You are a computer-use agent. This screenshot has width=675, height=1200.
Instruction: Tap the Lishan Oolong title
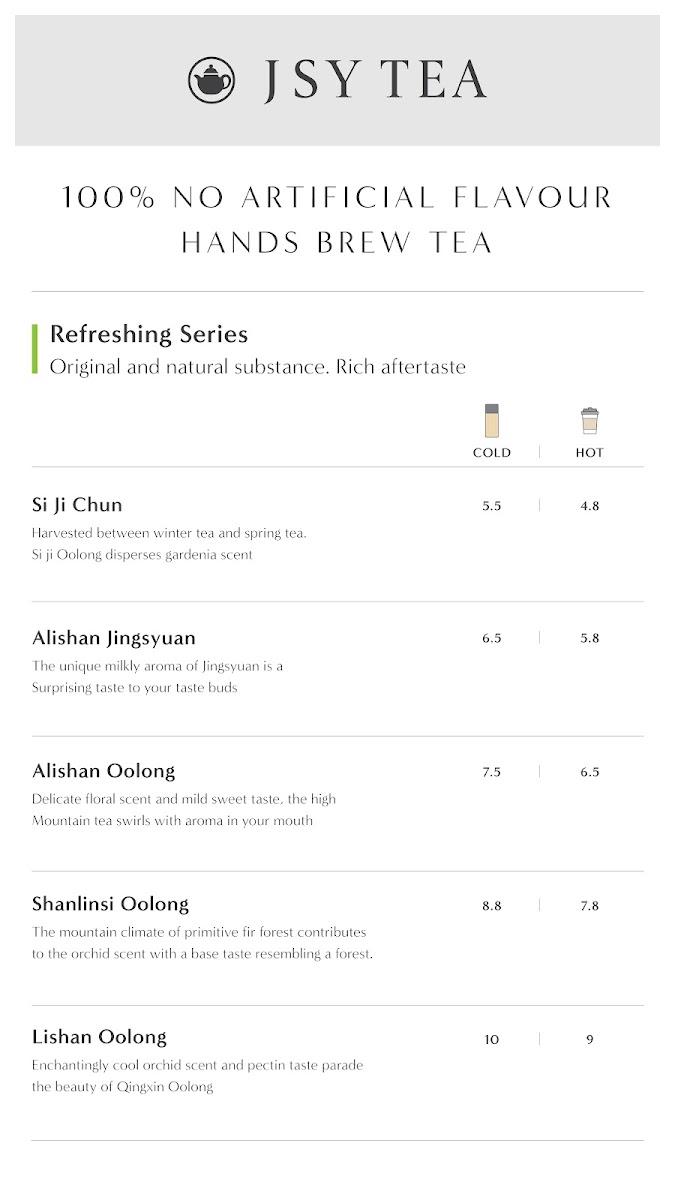99,1037
